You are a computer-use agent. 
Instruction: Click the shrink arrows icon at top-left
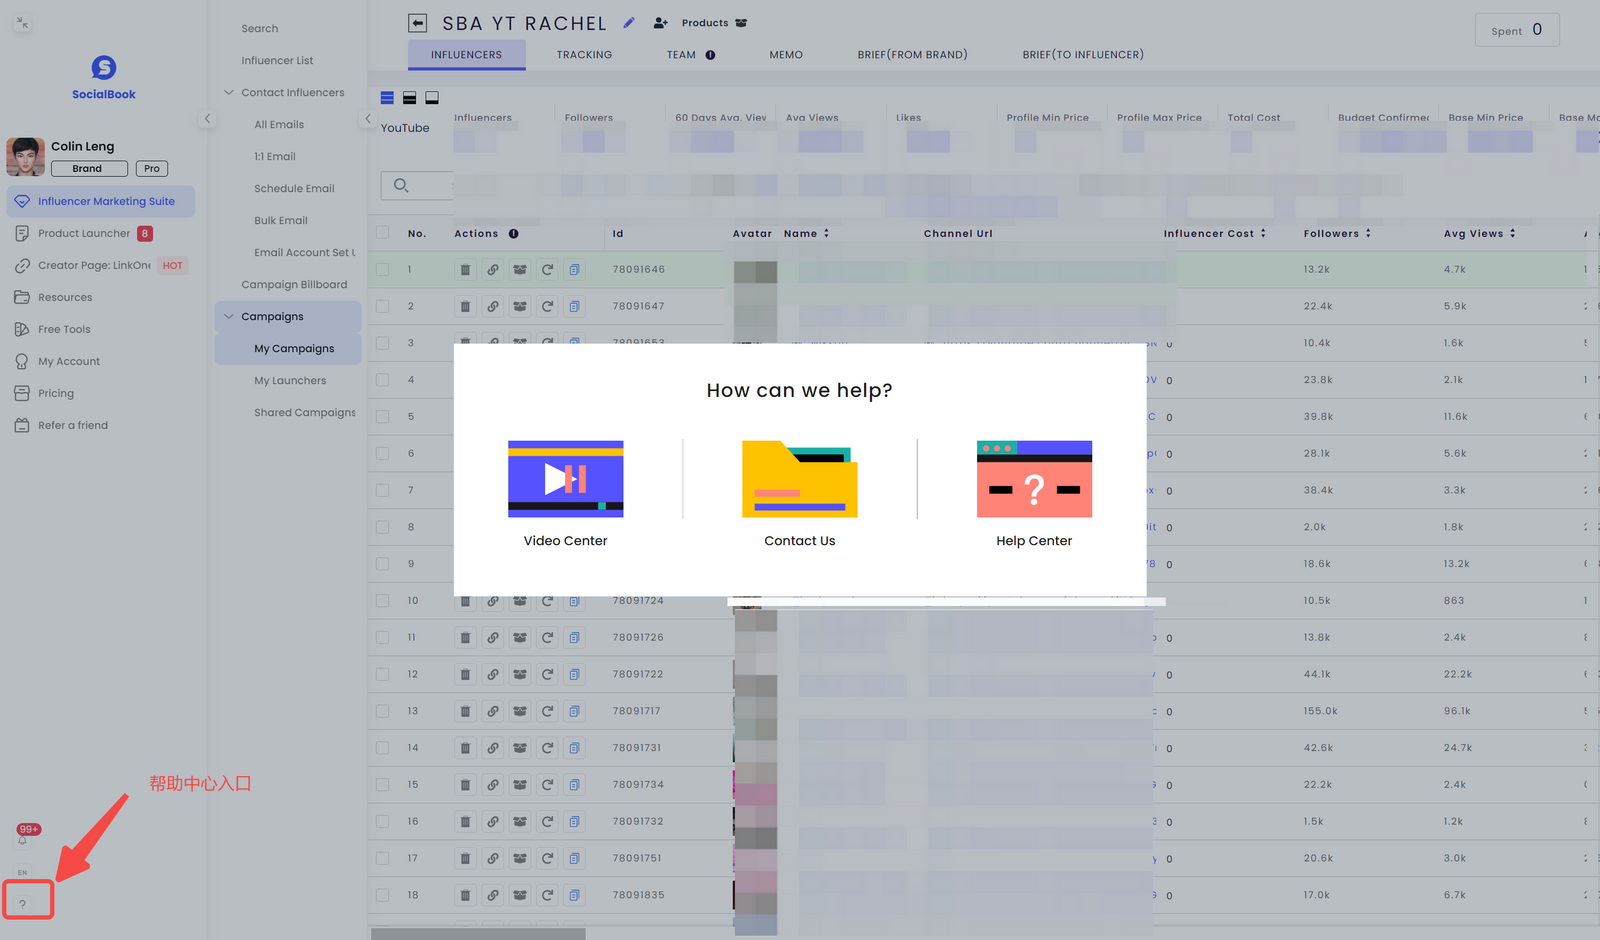point(23,23)
